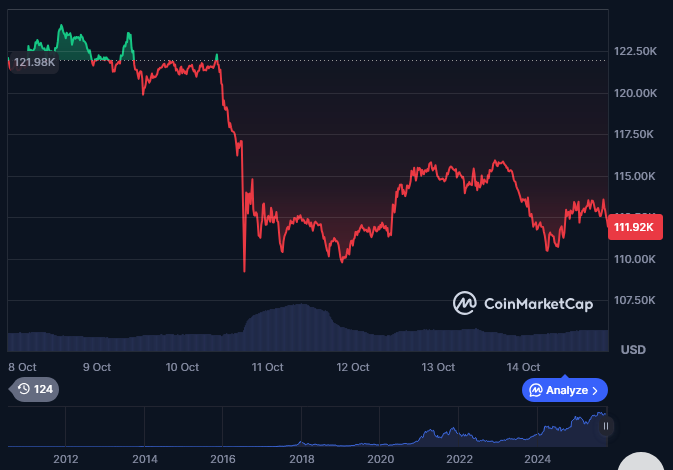Click the volume bars area under the chart

pos(300,328)
